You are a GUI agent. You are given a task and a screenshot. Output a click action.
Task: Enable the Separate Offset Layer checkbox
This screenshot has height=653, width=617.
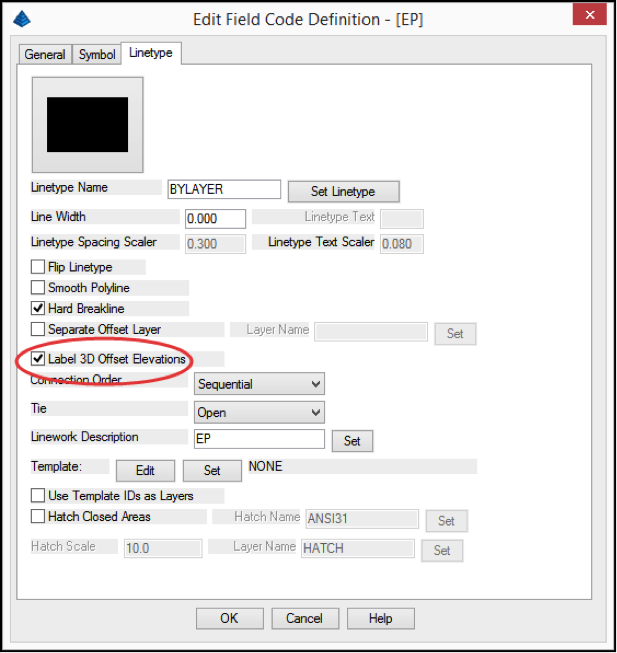[x=38, y=329]
